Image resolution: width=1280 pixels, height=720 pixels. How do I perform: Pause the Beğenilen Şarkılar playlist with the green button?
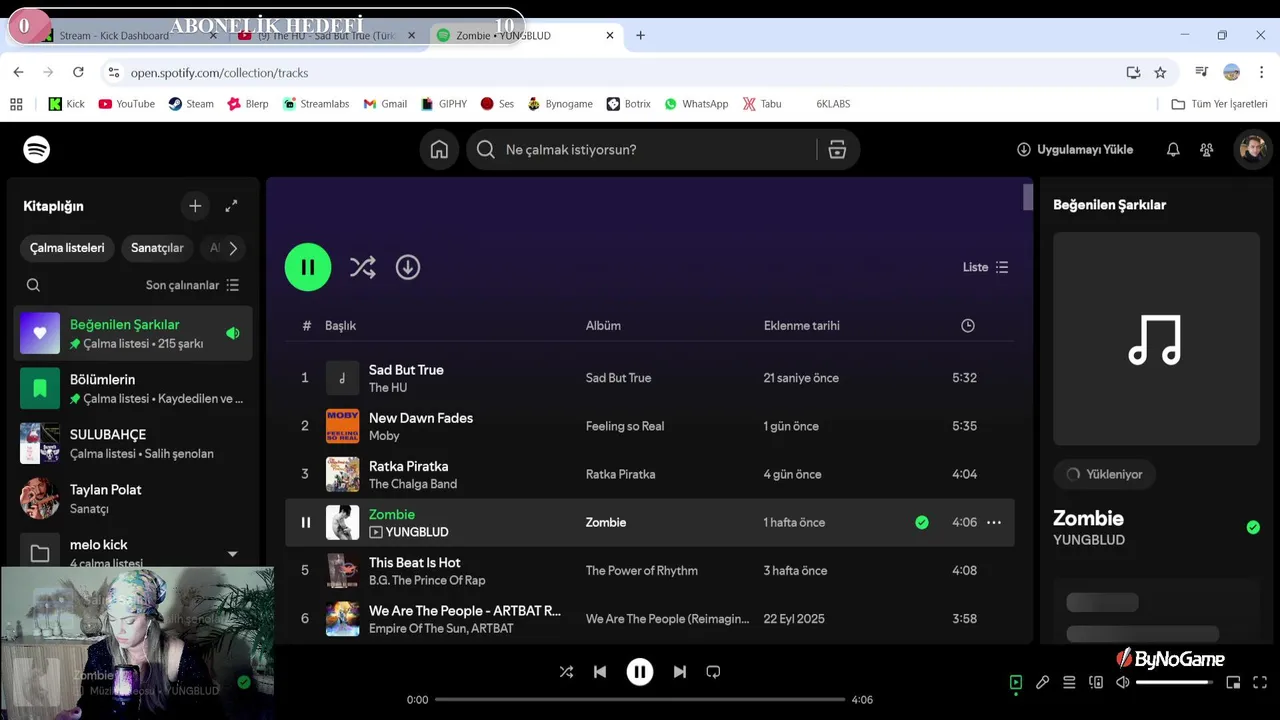point(308,267)
